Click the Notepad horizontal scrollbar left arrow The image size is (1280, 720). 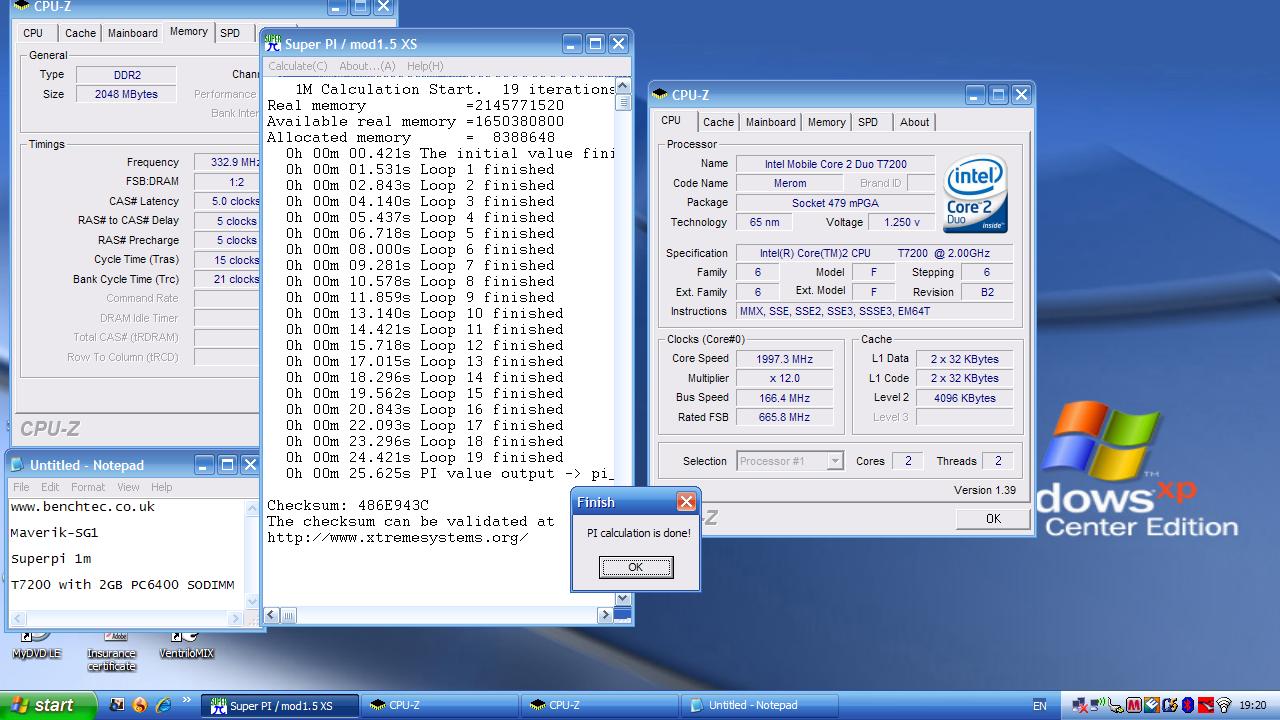[x=15, y=620]
